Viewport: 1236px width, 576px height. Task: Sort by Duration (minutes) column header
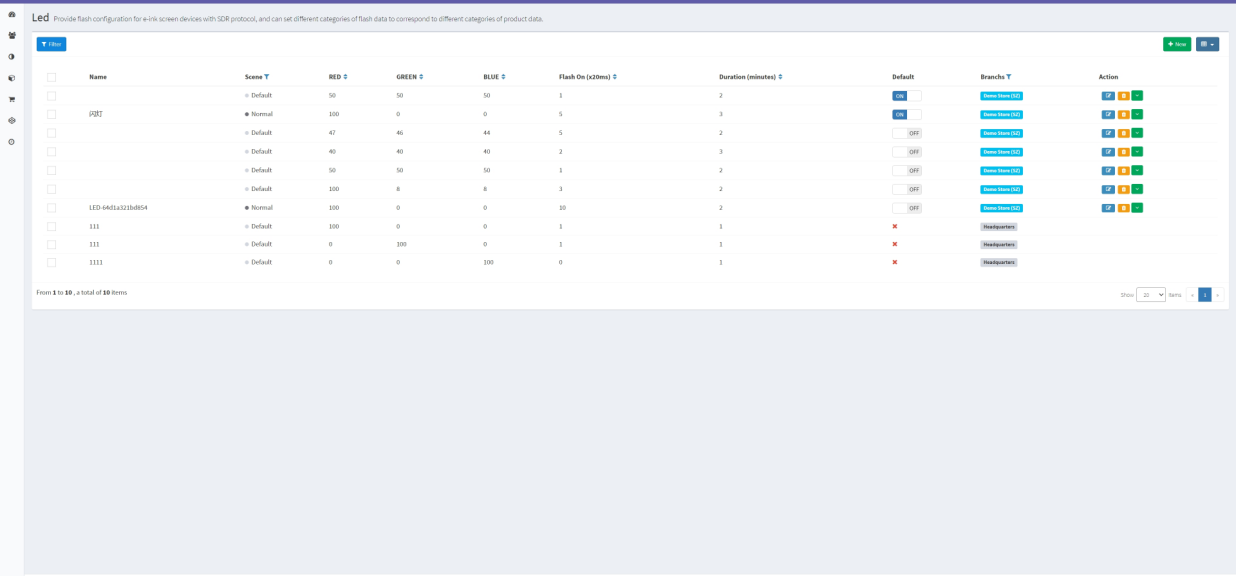[x=750, y=77]
